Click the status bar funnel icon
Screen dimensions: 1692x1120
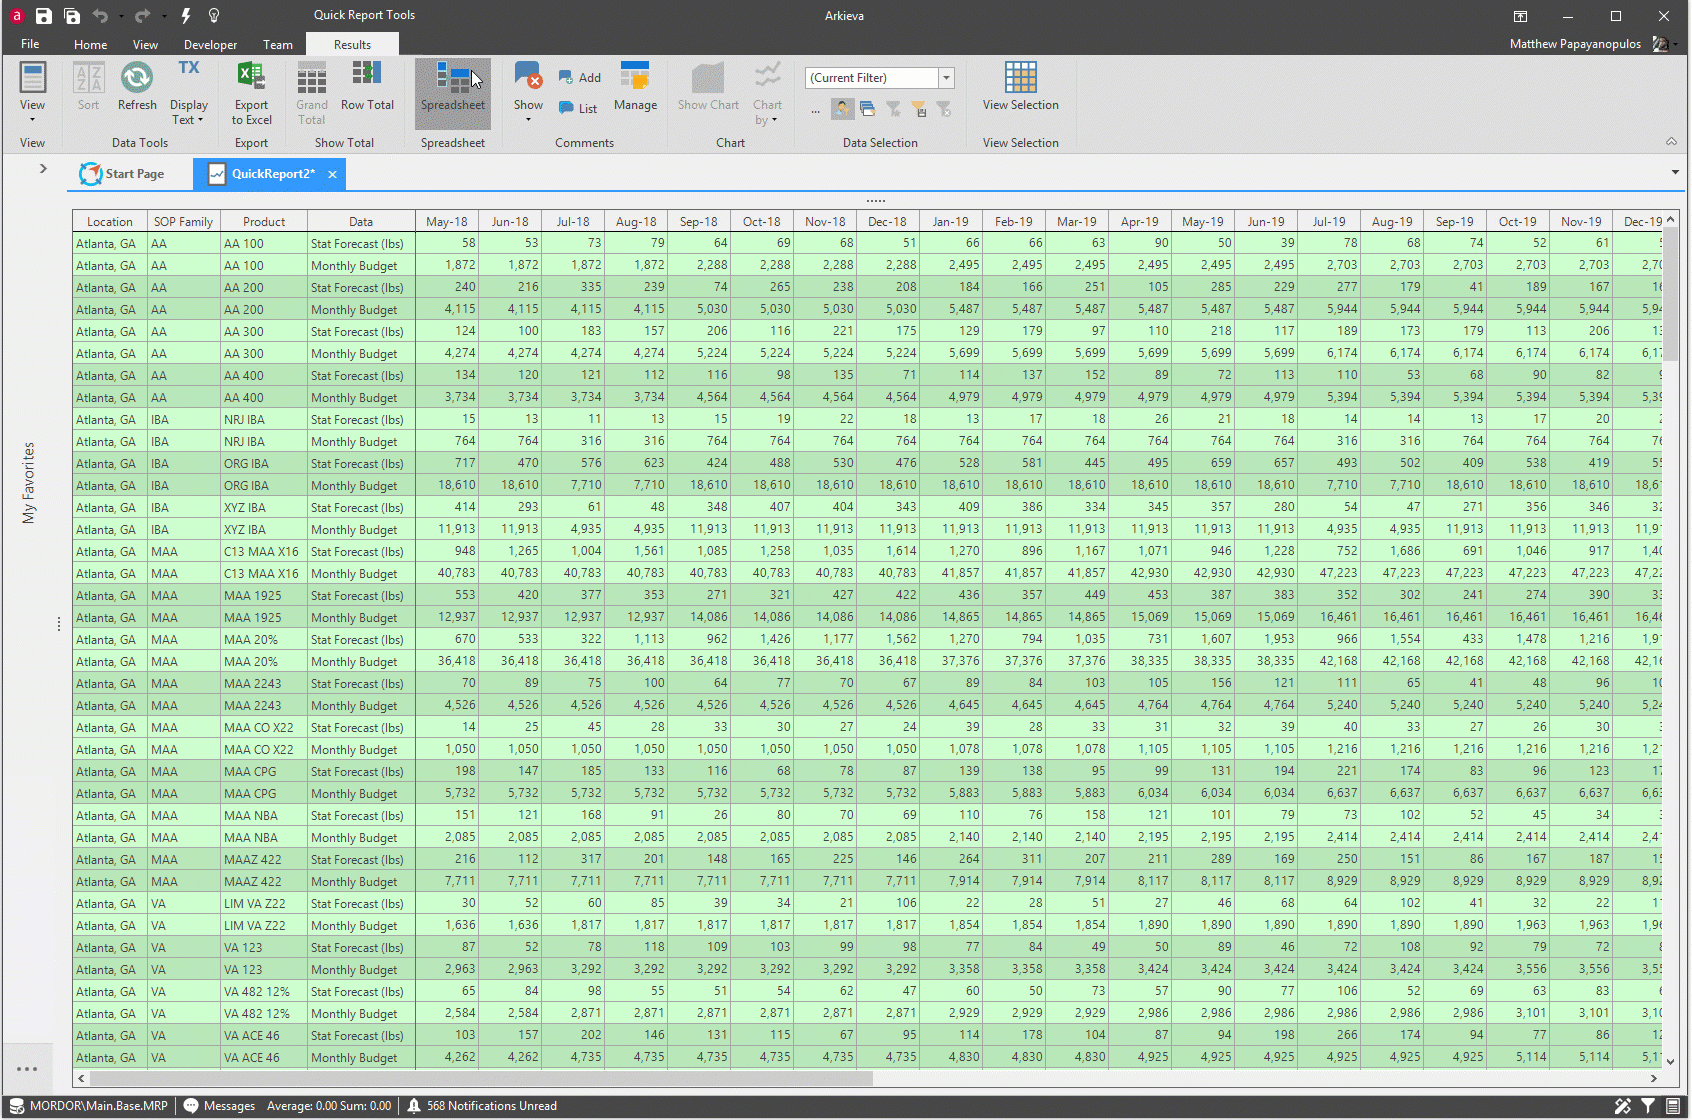pos(1648,1106)
